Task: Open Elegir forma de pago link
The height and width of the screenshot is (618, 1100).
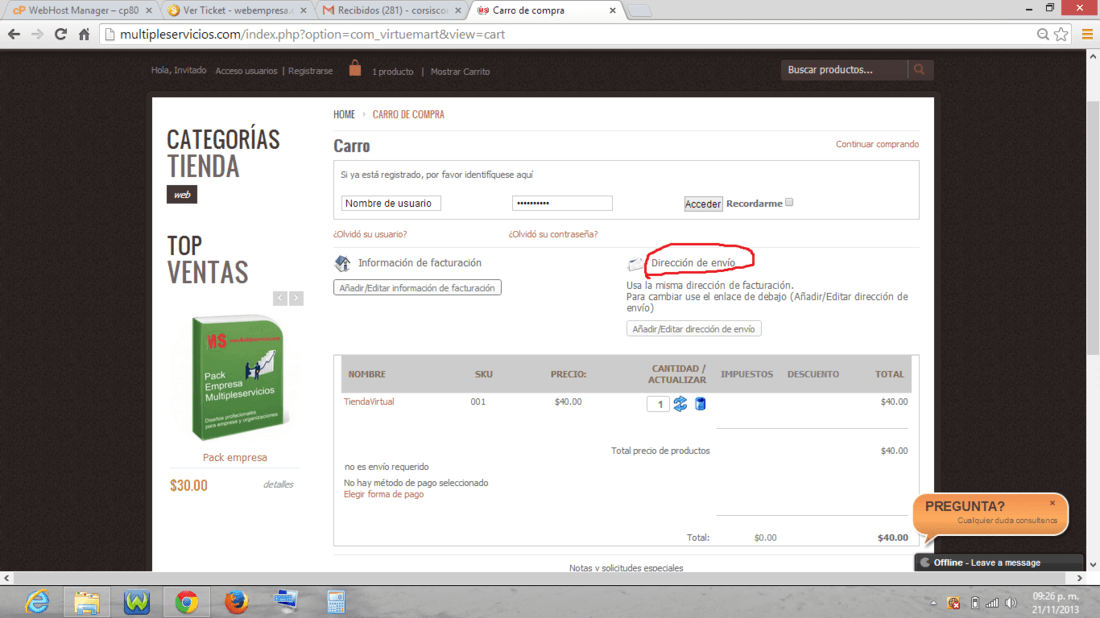Action: coord(384,494)
